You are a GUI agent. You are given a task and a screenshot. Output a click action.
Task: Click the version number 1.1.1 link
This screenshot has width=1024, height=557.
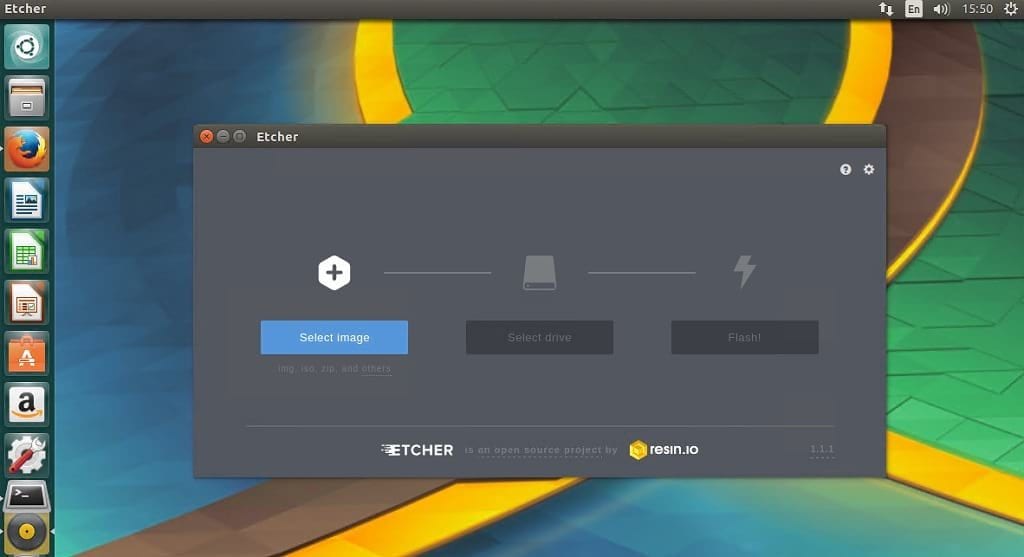(x=822, y=449)
